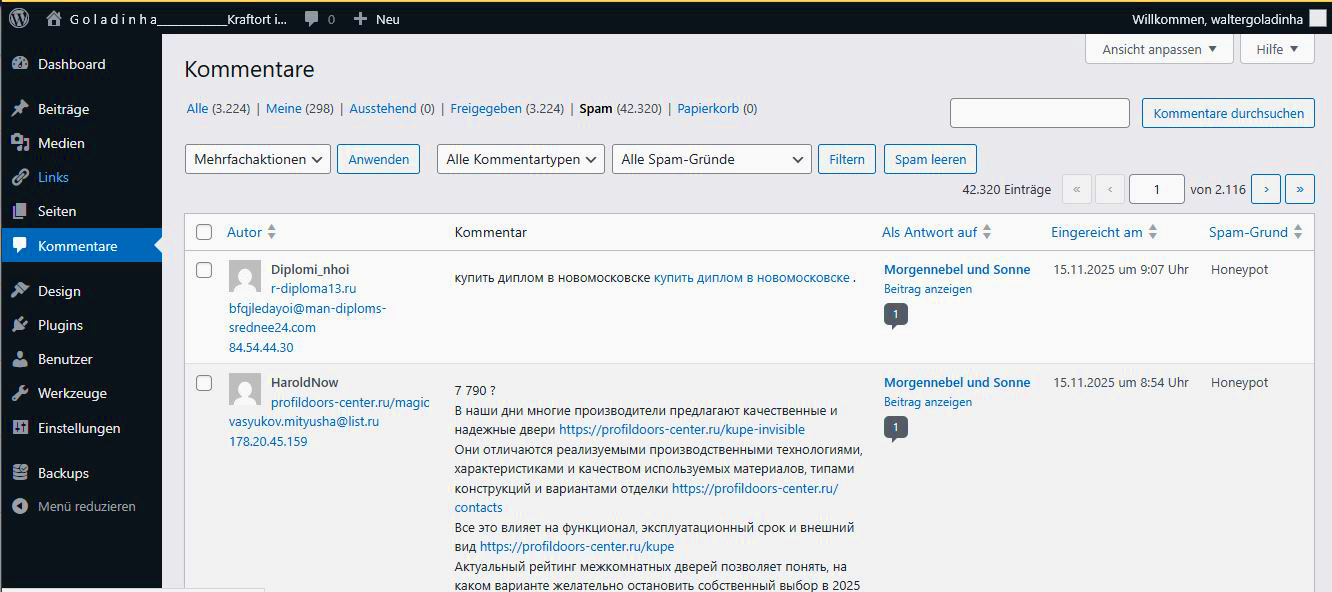Check the Diplomi_nhoi comment checkbox

pyautogui.click(x=204, y=270)
